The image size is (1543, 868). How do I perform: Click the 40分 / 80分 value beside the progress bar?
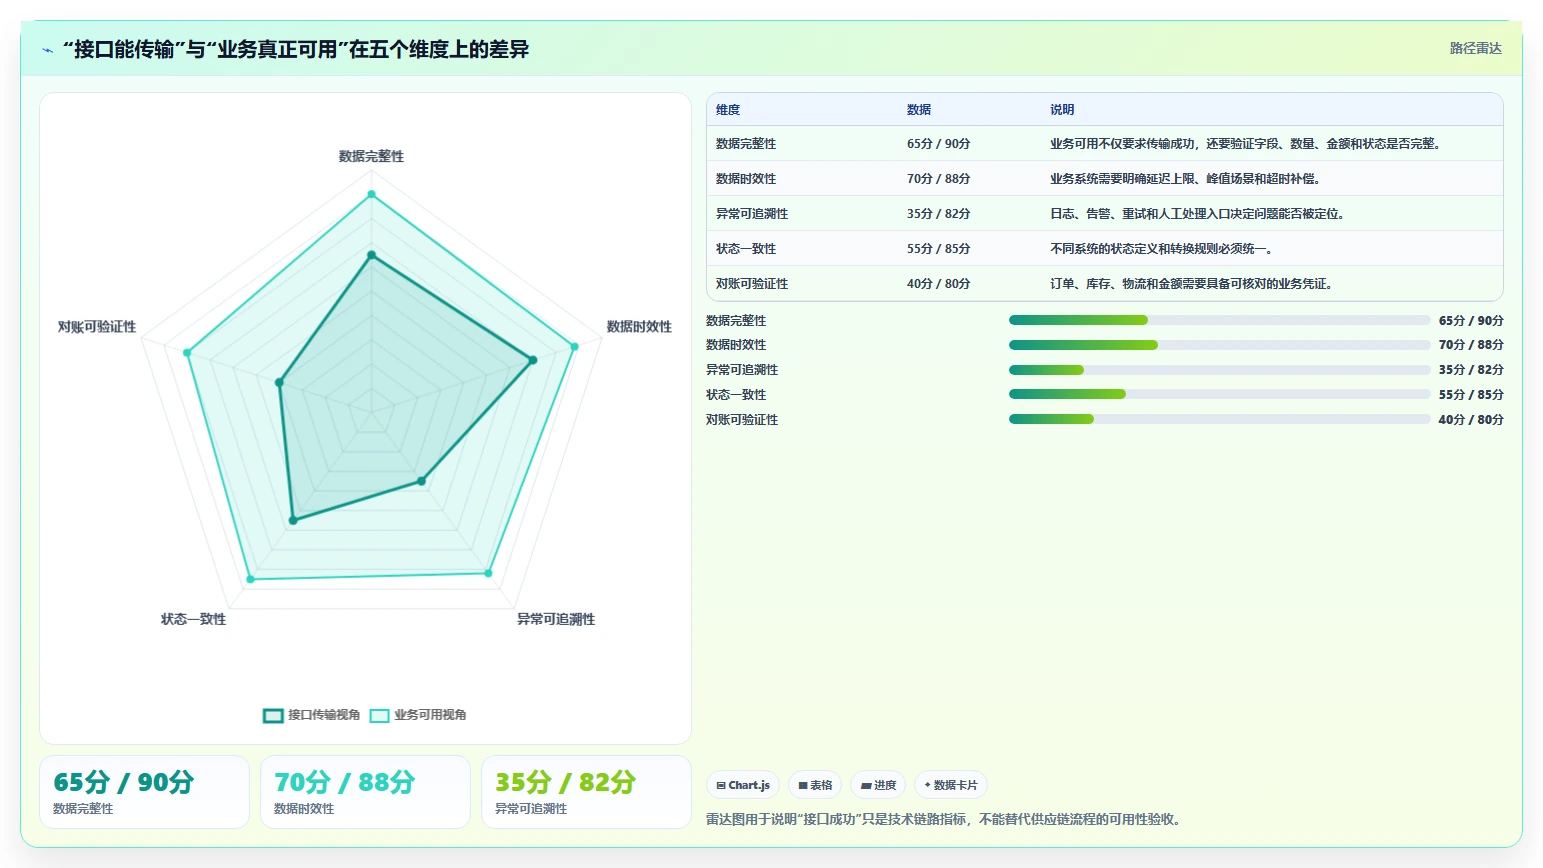[x=1471, y=420]
